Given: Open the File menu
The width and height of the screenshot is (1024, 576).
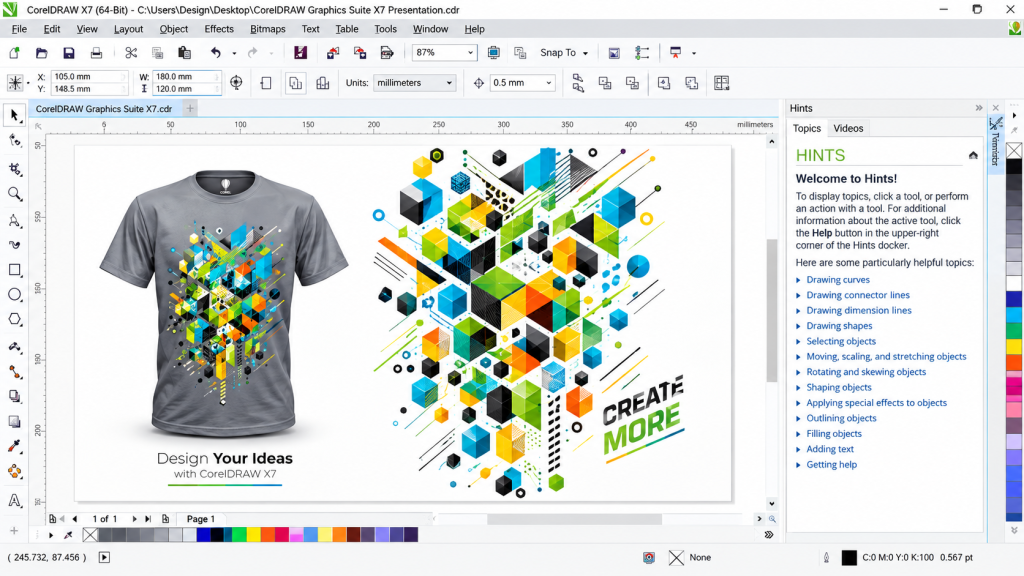Looking at the screenshot, I should (19, 29).
